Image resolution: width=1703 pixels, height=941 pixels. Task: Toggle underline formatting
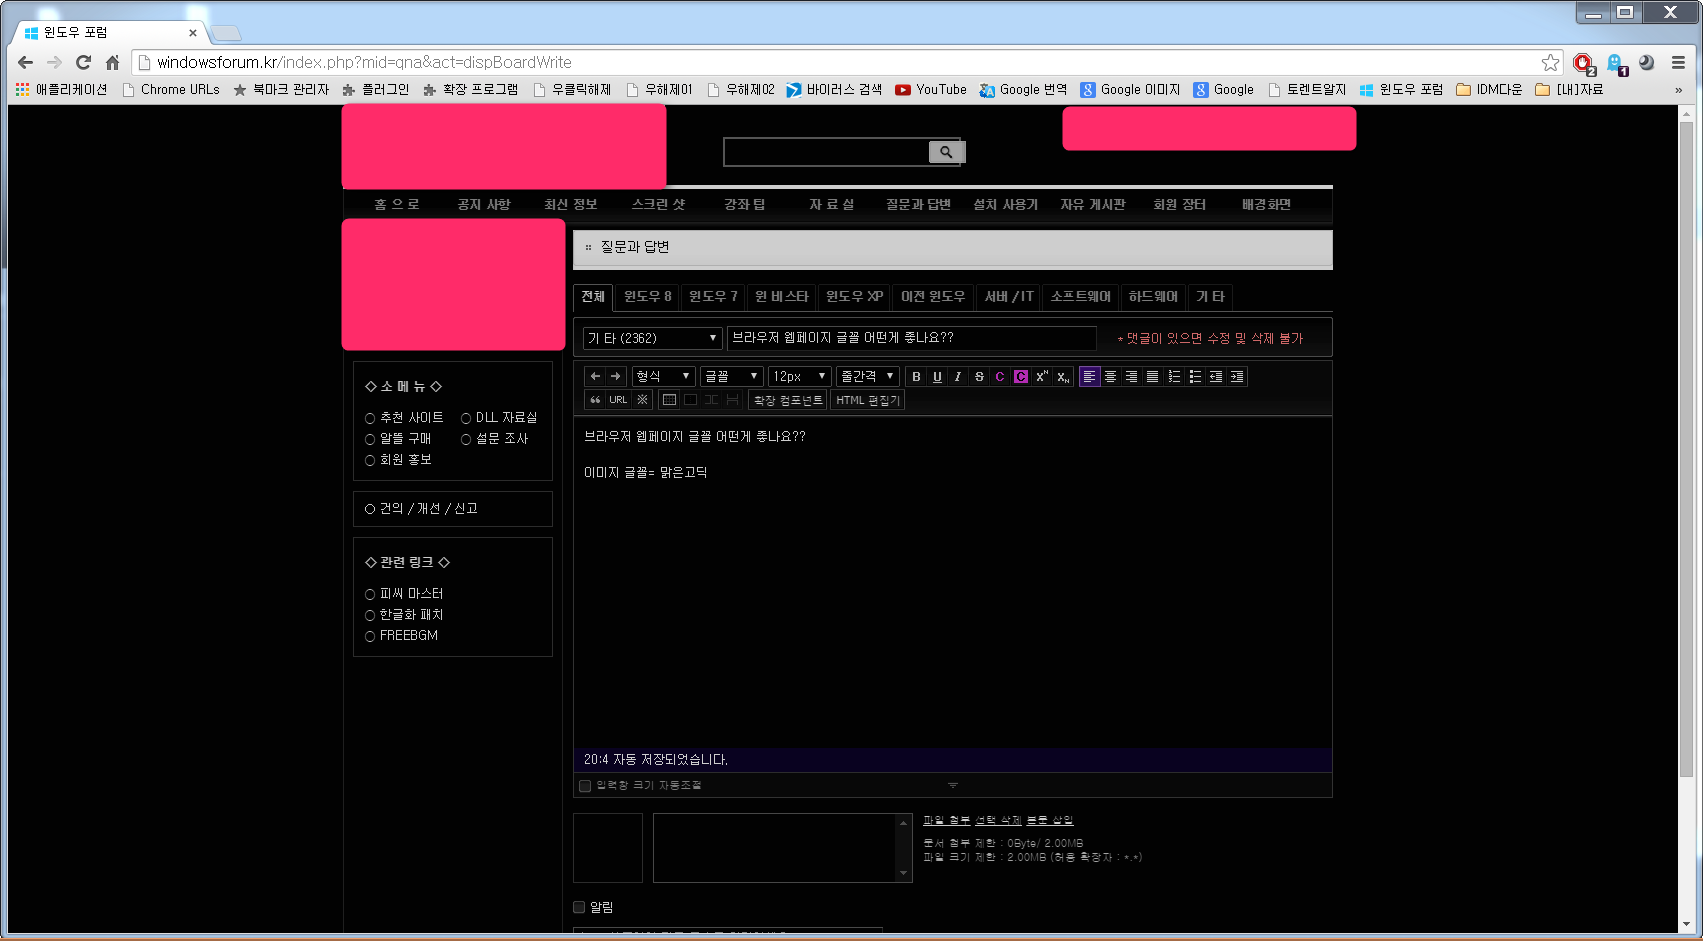click(x=937, y=377)
